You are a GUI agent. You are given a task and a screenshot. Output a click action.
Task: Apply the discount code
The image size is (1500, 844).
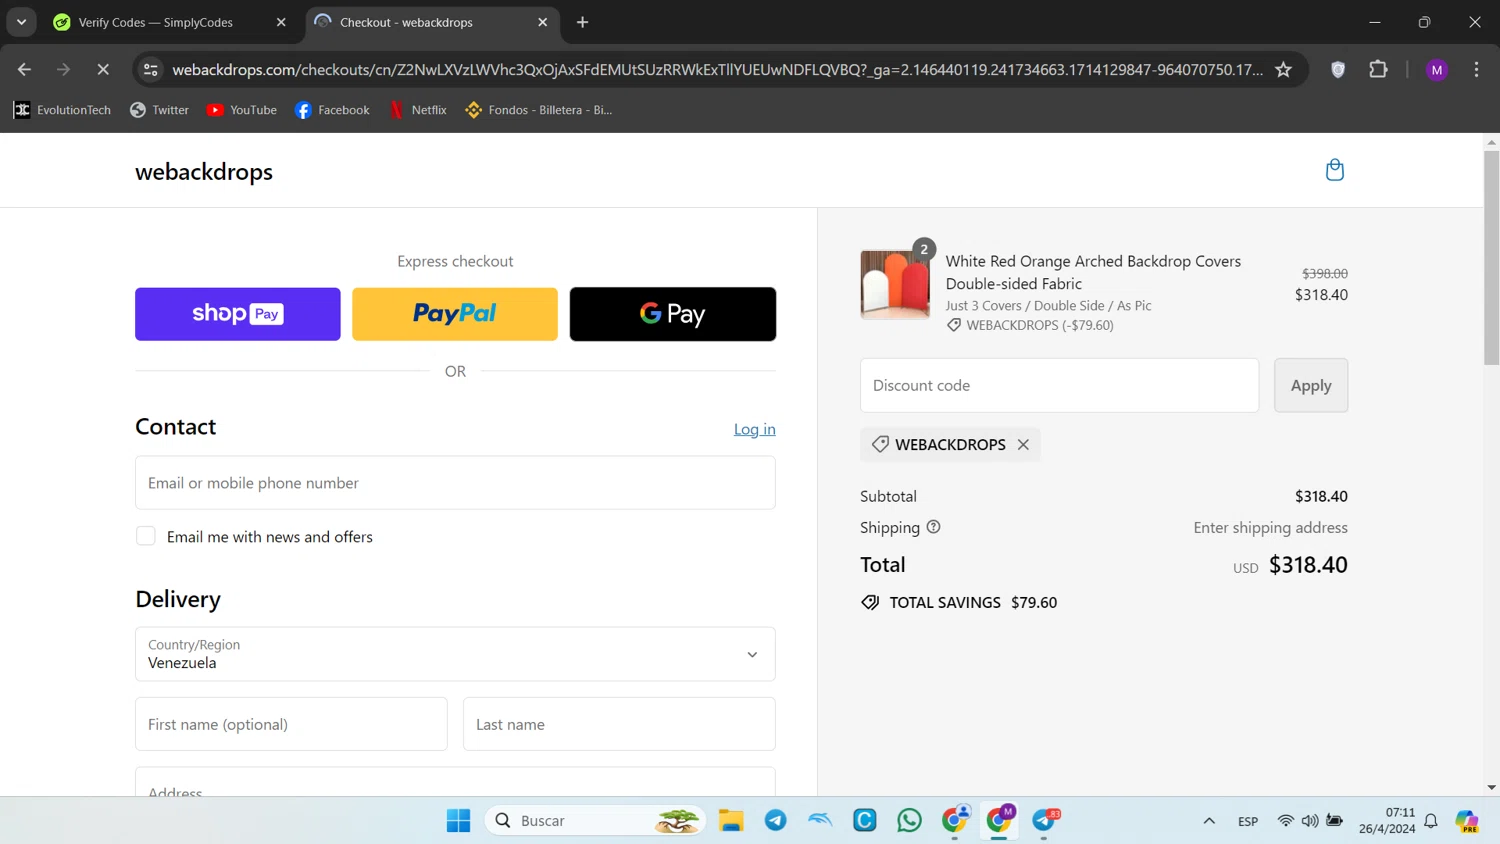(x=1311, y=385)
